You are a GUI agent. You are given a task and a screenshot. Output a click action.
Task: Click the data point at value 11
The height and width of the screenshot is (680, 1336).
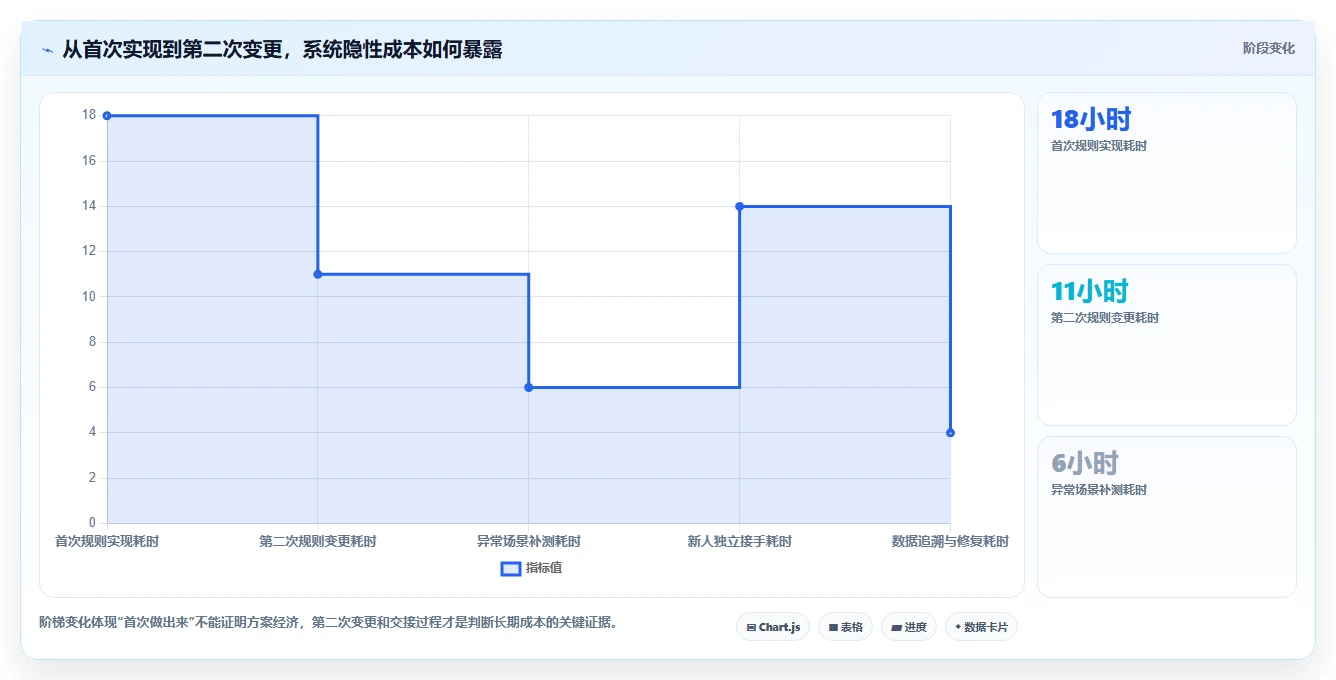point(318,274)
